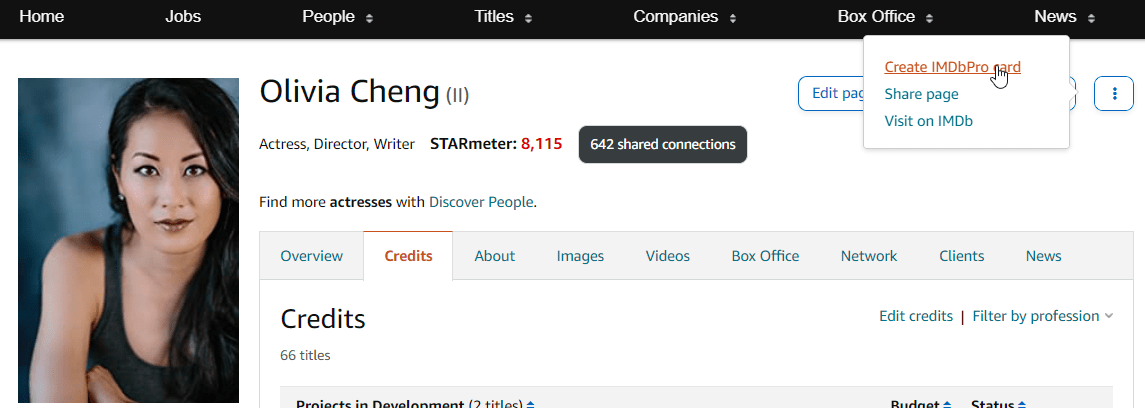Choose Share page from the popup menu
This screenshot has height=408, width=1145.
click(921, 94)
